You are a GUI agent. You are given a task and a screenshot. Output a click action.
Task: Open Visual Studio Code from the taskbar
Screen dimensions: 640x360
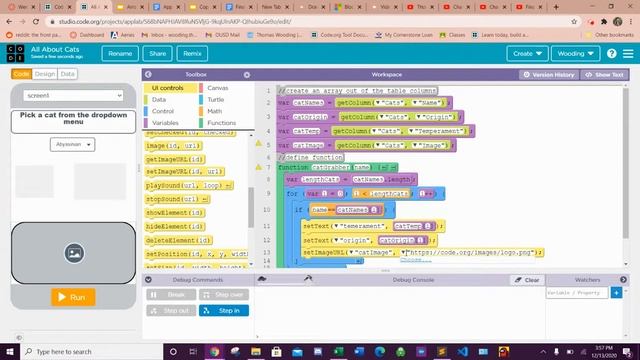click(462, 351)
